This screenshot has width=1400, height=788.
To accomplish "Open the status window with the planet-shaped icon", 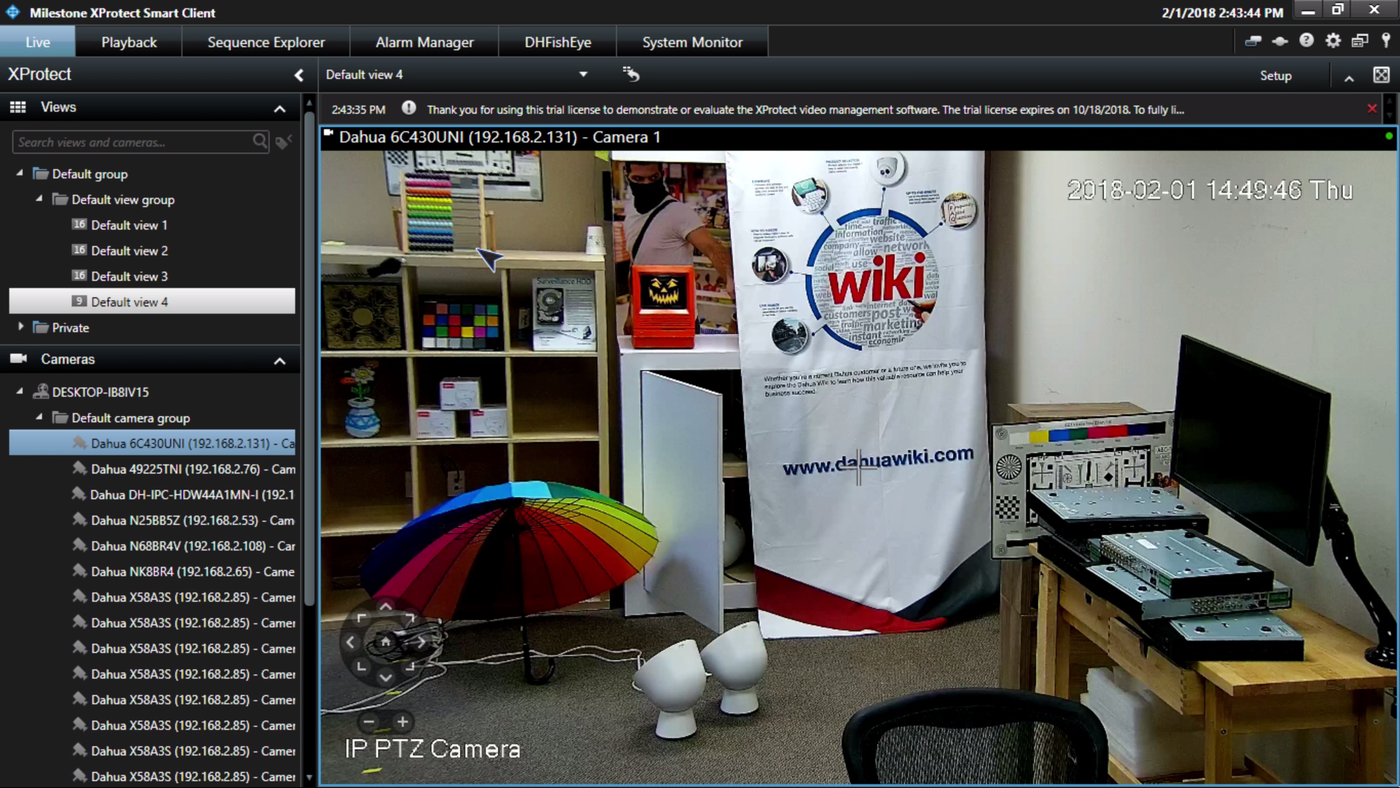I will pos(1280,41).
